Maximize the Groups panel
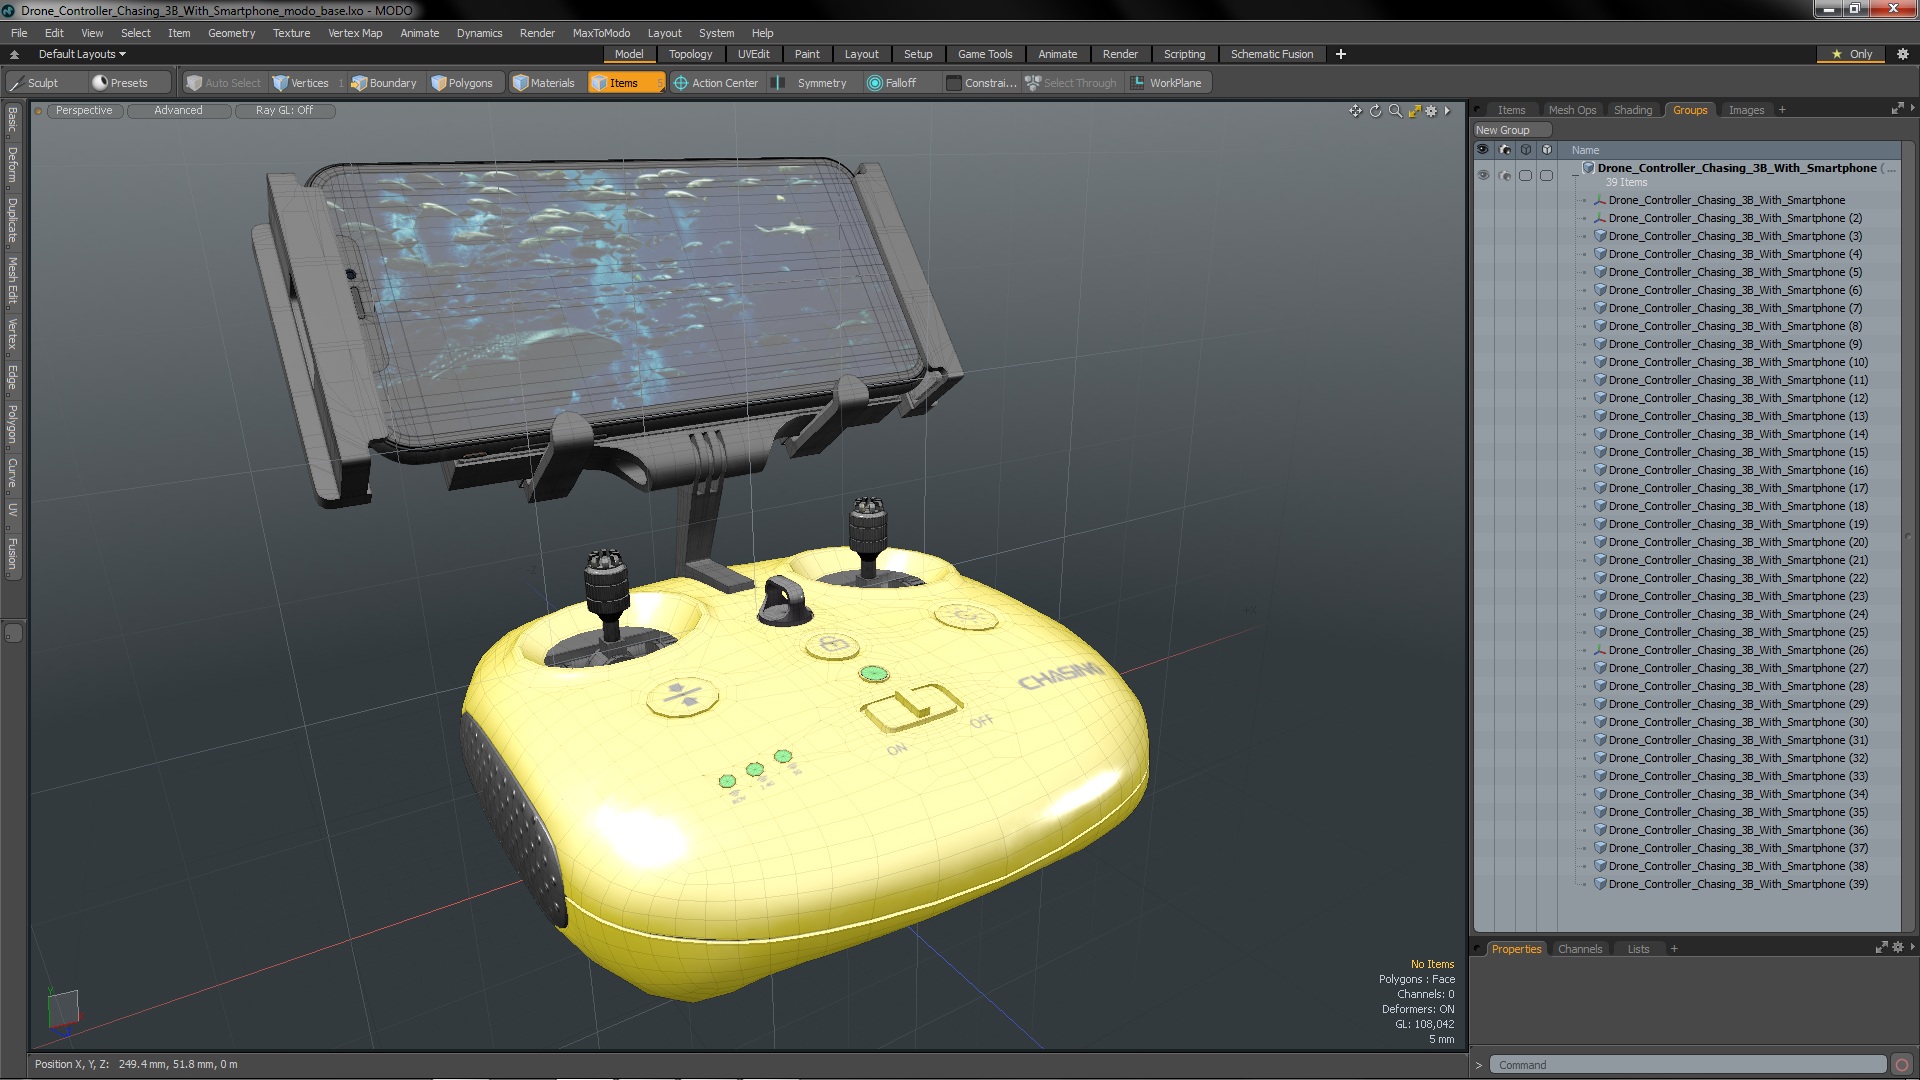Viewport: 1920px width, 1080px height. pos(1897,108)
